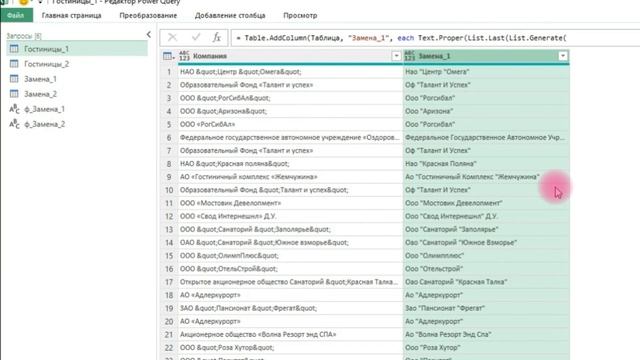The width and height of the screenshot is (640, 360).
Task: Click cell 'ООО «Свод Интернешнл» Д.У.'
Action: click(x=290, y=216)
